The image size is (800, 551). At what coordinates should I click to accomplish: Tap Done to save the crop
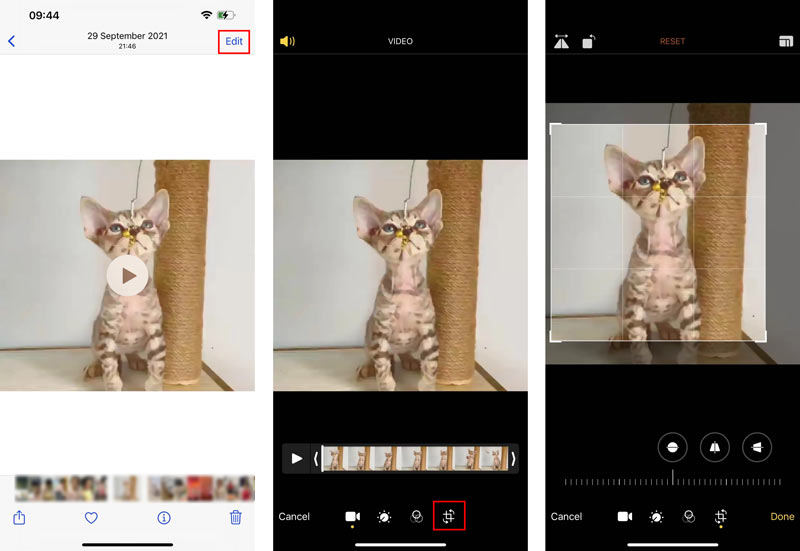pos(782,516)
